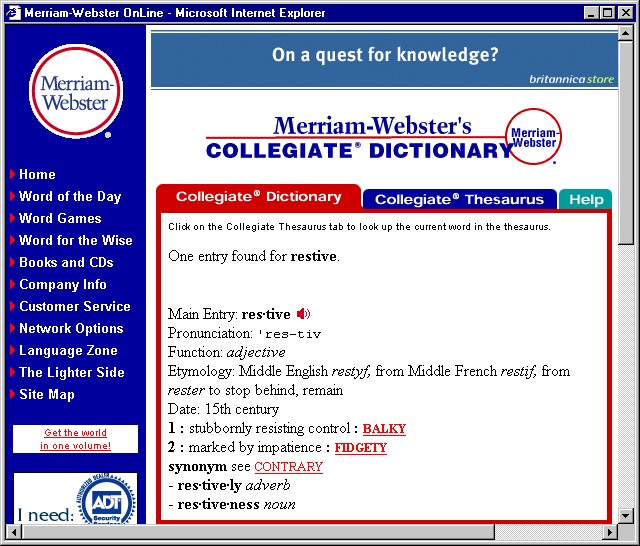Viewport: 640px width, 546px height.
Task: Click 'Get the world in one volume!' link
Action: point(76,439)
